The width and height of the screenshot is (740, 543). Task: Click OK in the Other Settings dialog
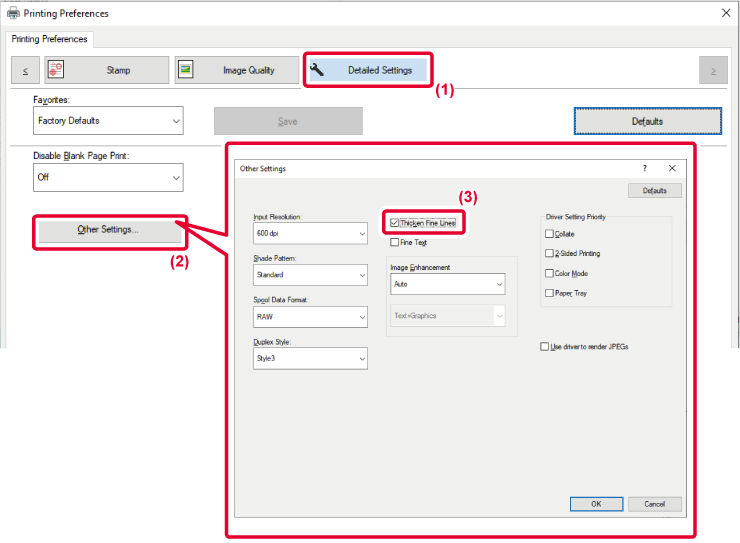coord(596,504)
